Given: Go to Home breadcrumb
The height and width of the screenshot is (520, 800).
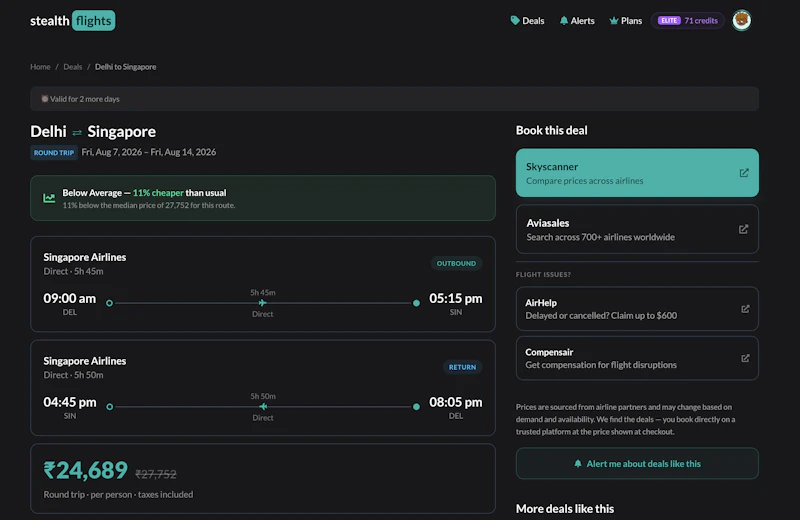Looking at the screenshot, I should click(x=40, y=67).
